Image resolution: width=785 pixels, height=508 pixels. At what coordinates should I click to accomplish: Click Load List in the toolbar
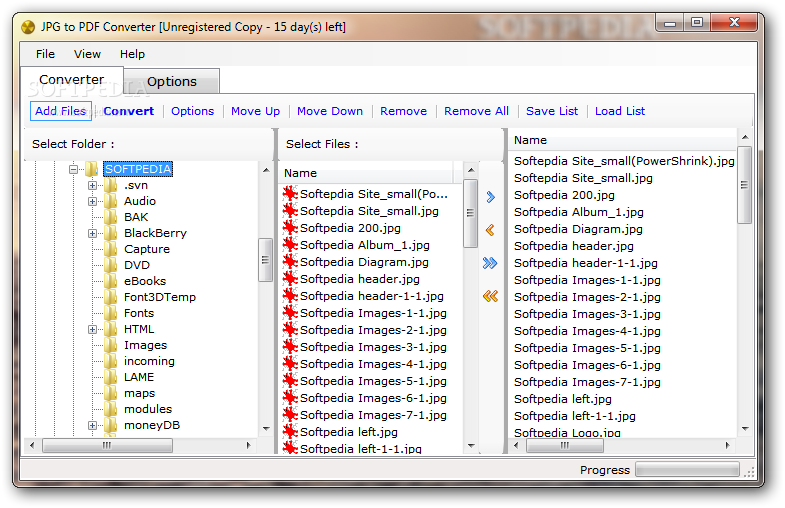click(x=620, y=111)
